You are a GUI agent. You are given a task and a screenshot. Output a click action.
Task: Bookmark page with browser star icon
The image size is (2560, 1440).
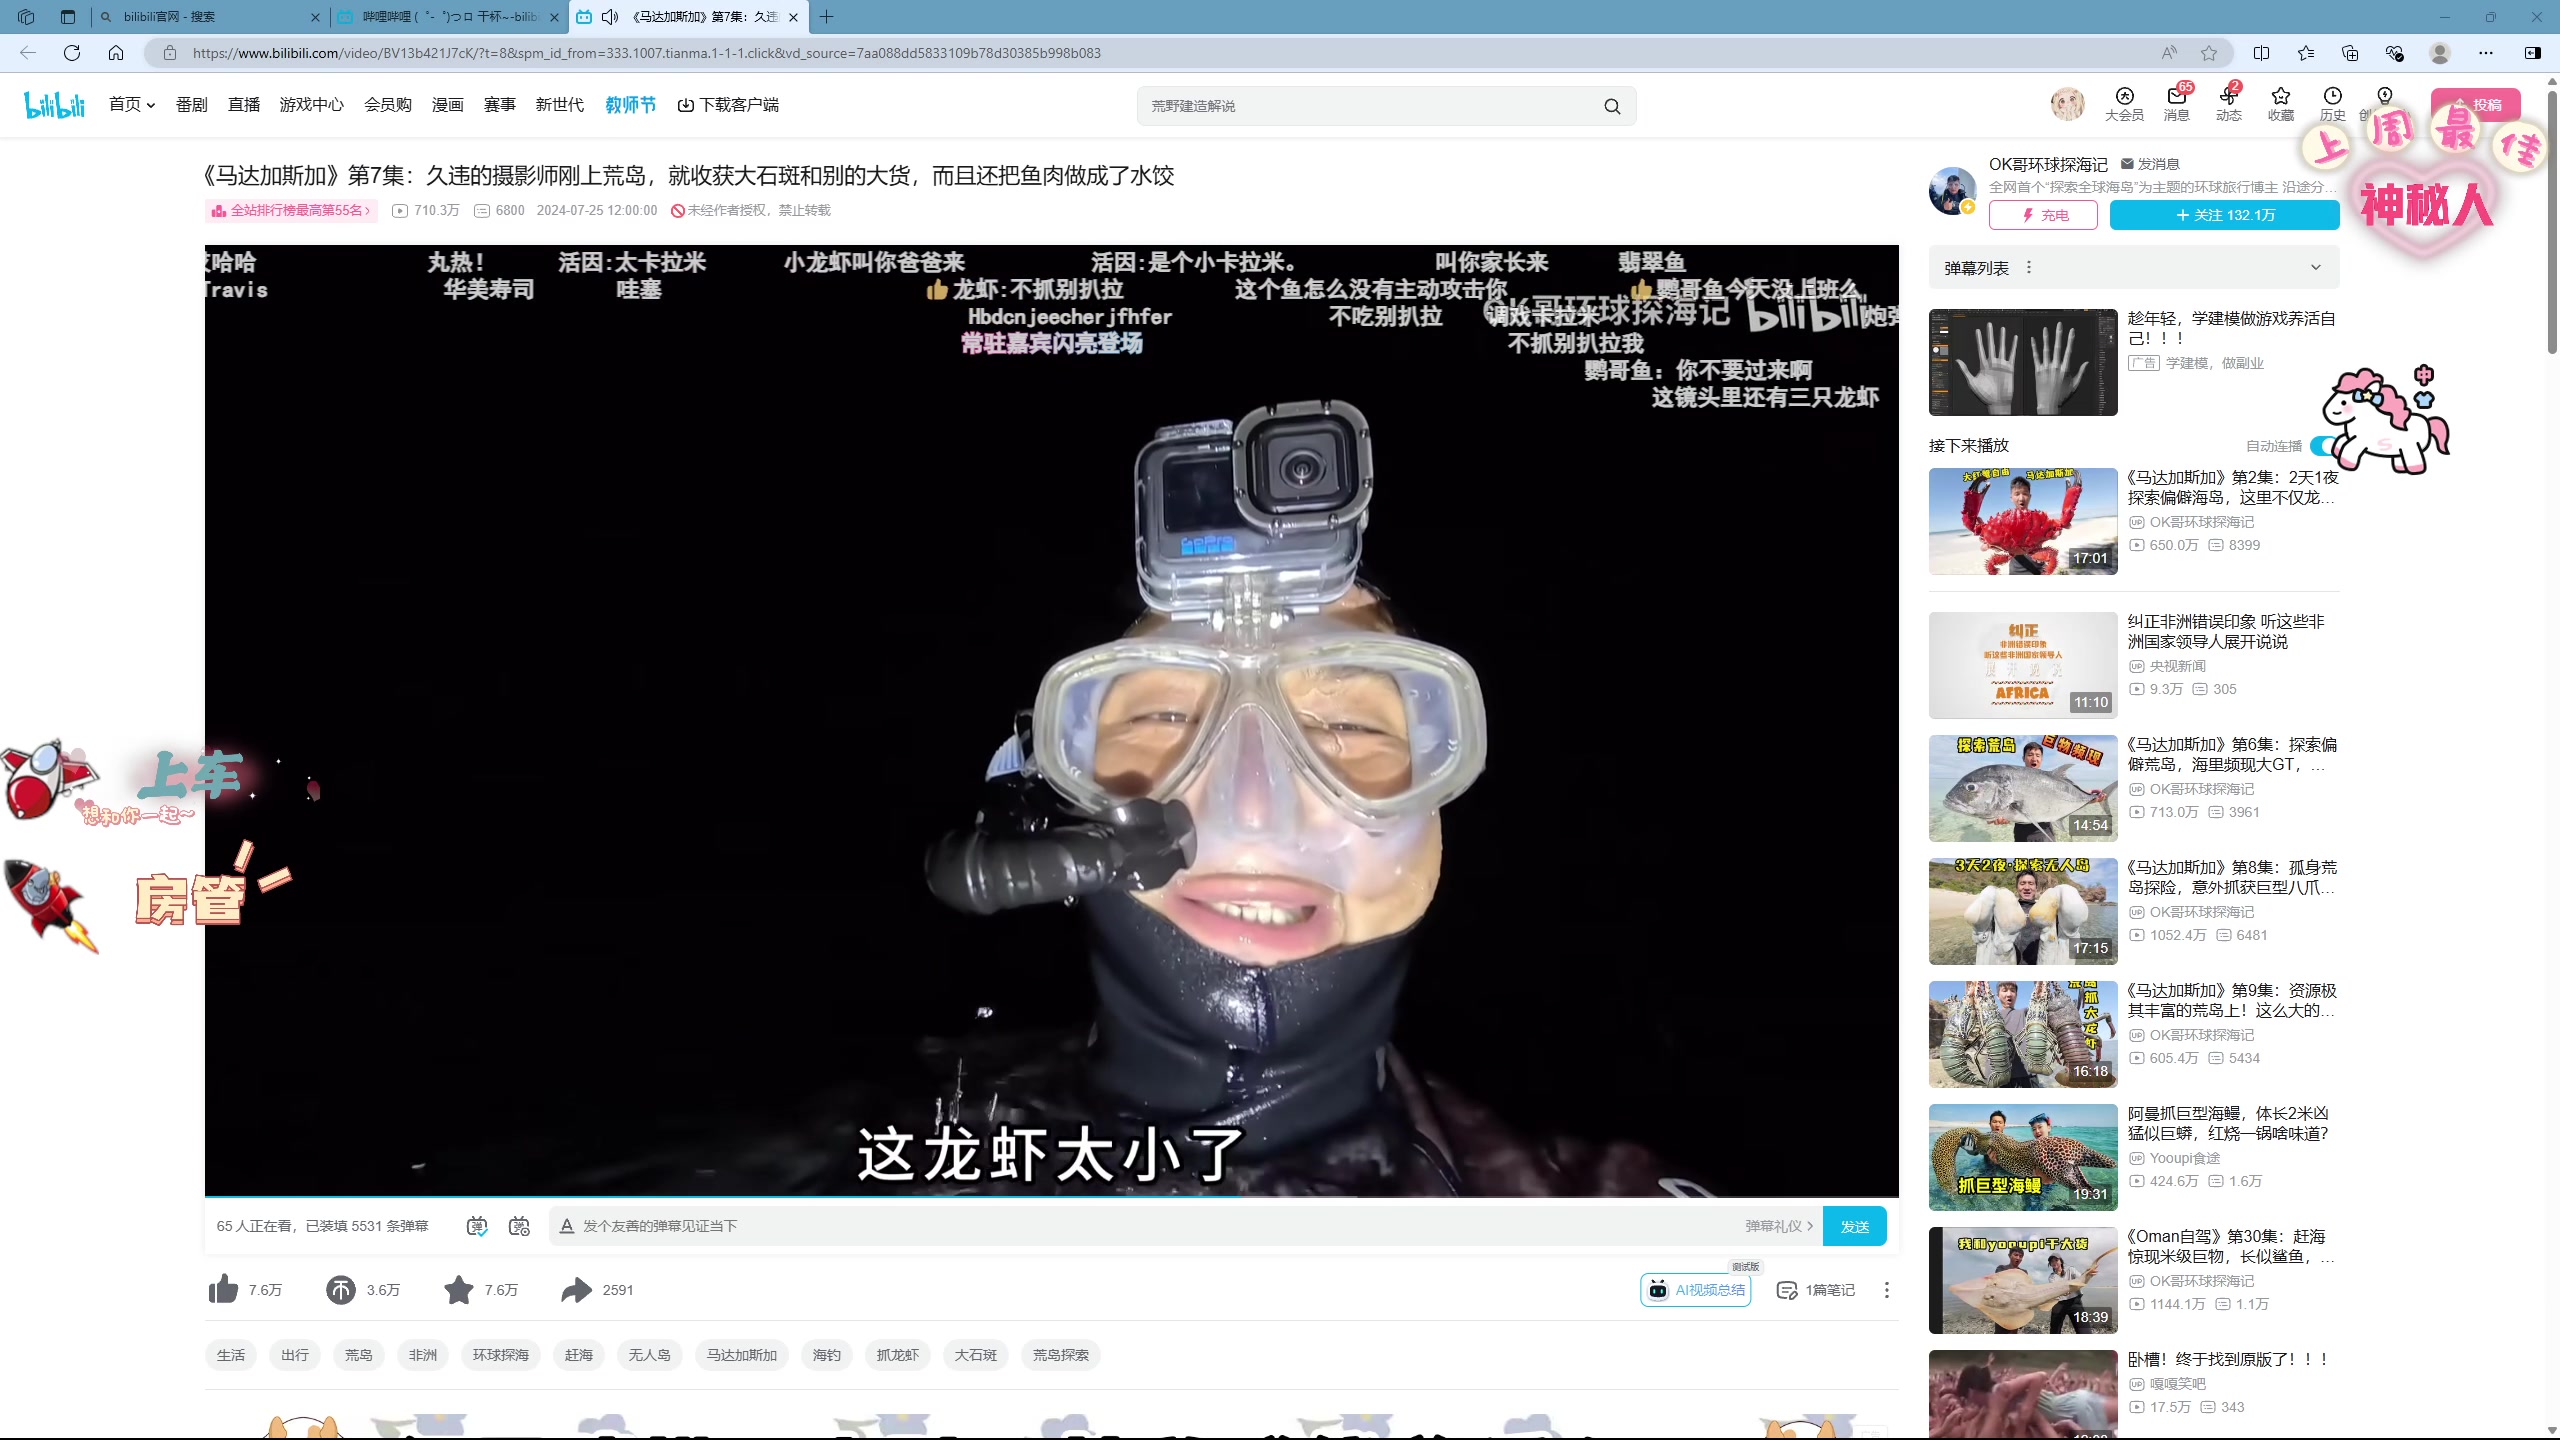coord(2209,53)
